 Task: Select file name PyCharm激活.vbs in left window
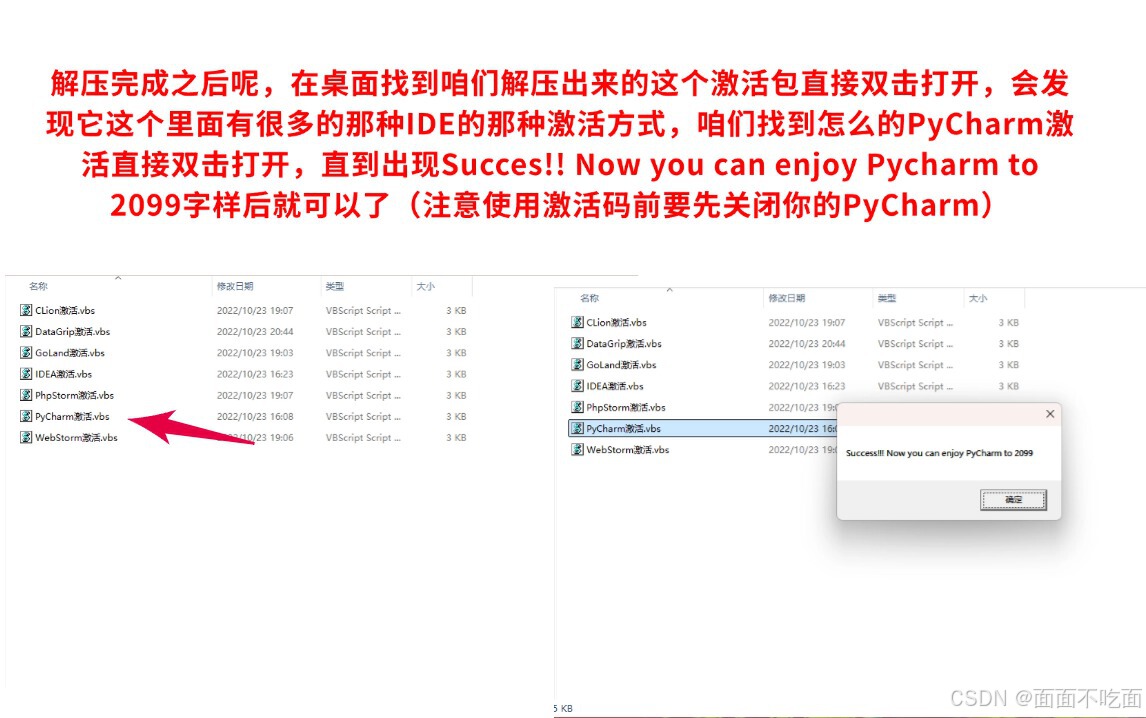72,416
